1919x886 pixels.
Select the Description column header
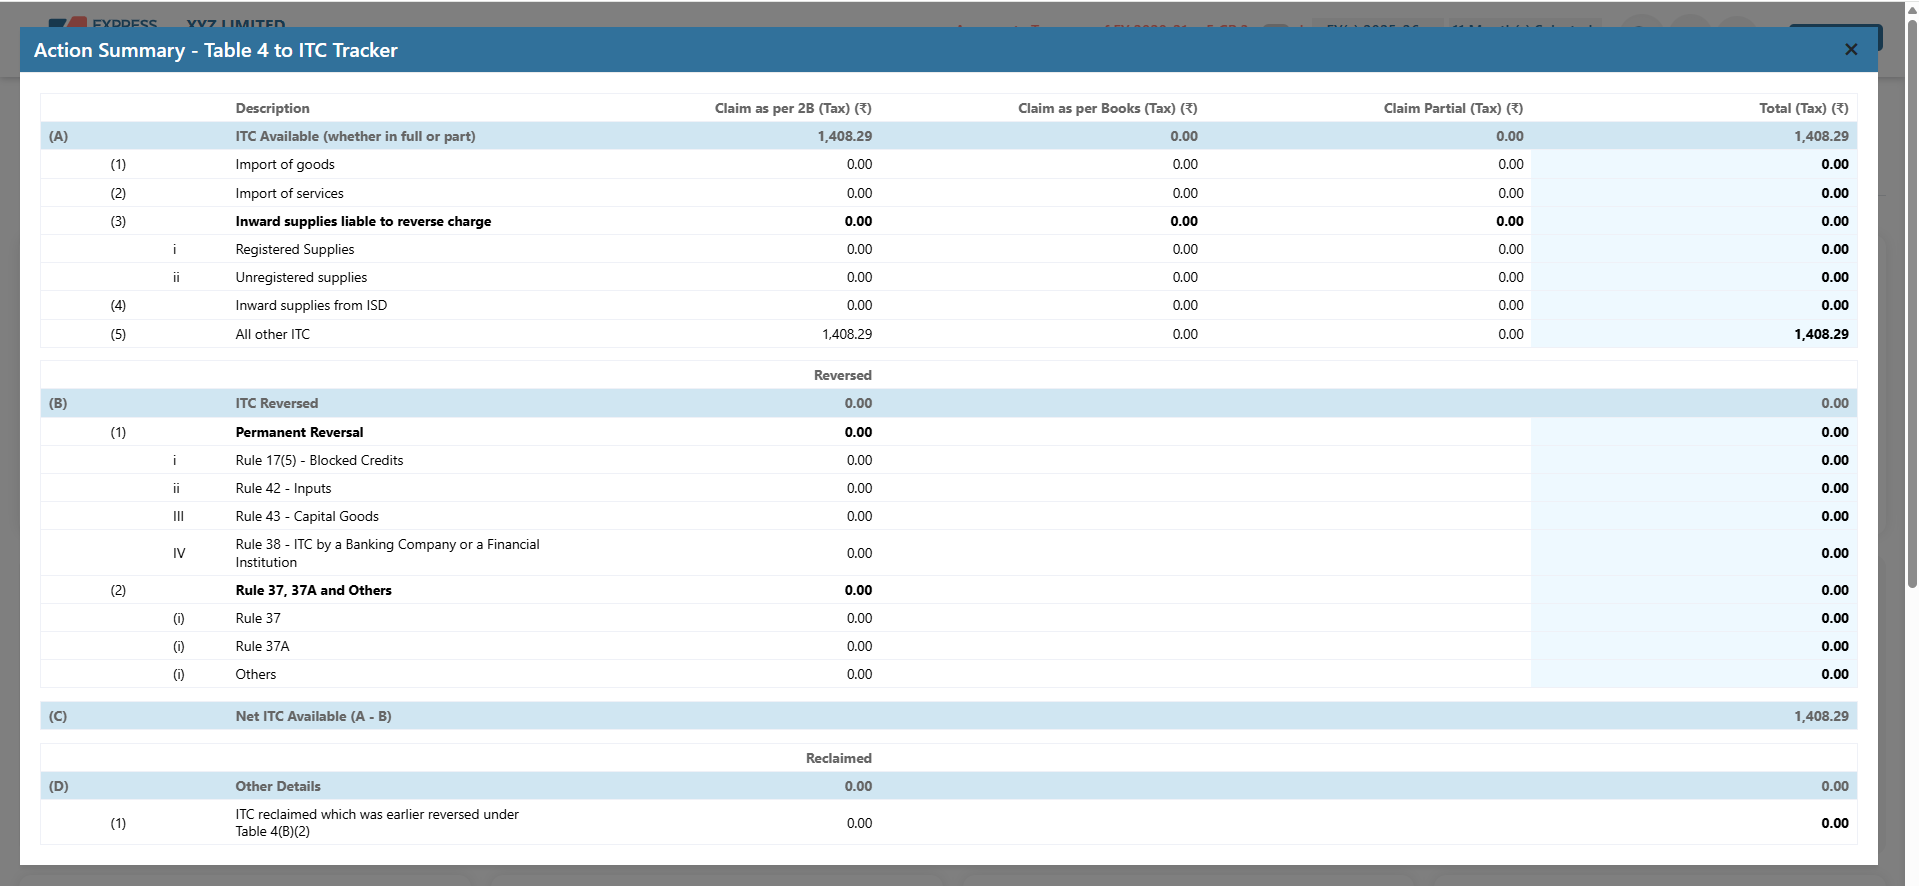tap(272, 108)
